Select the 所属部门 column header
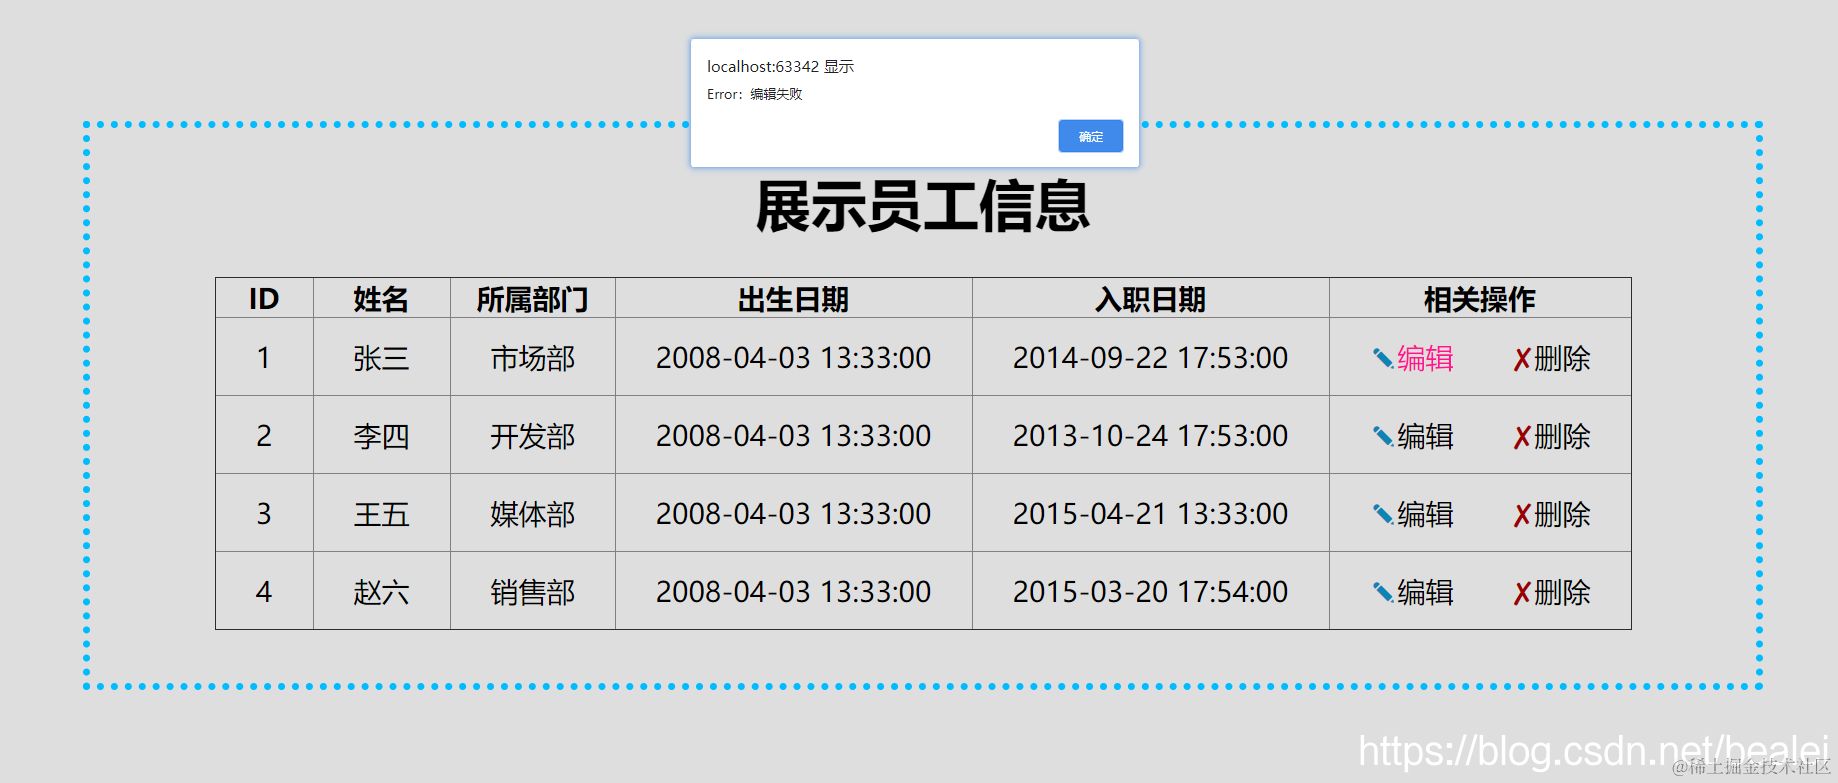Viewport: 1838px width, 783px height. [x=532, y=299]
